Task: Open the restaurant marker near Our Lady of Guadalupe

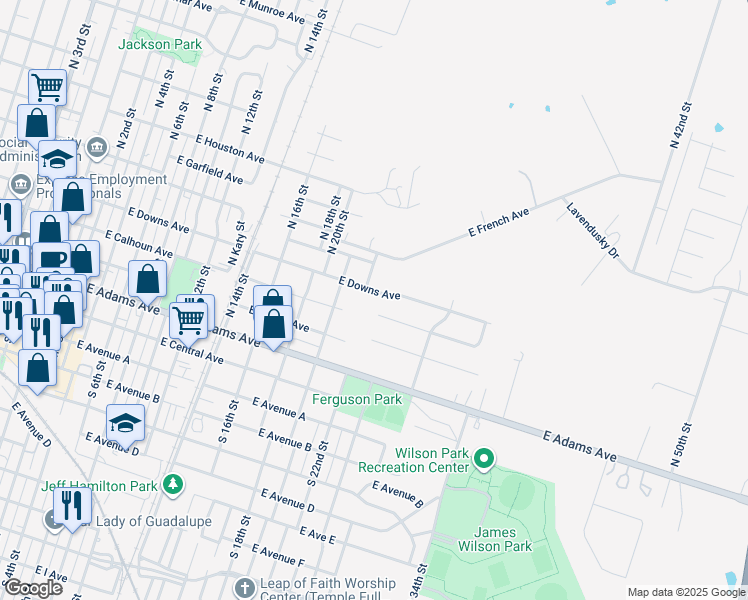Action: tap(70, 504)
